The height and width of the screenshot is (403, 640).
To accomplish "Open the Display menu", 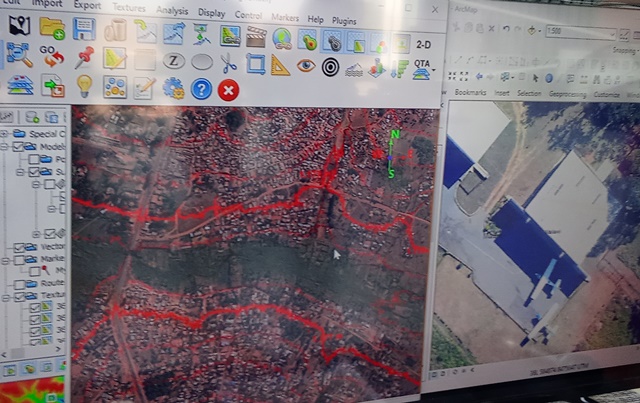I will point(212,13).
